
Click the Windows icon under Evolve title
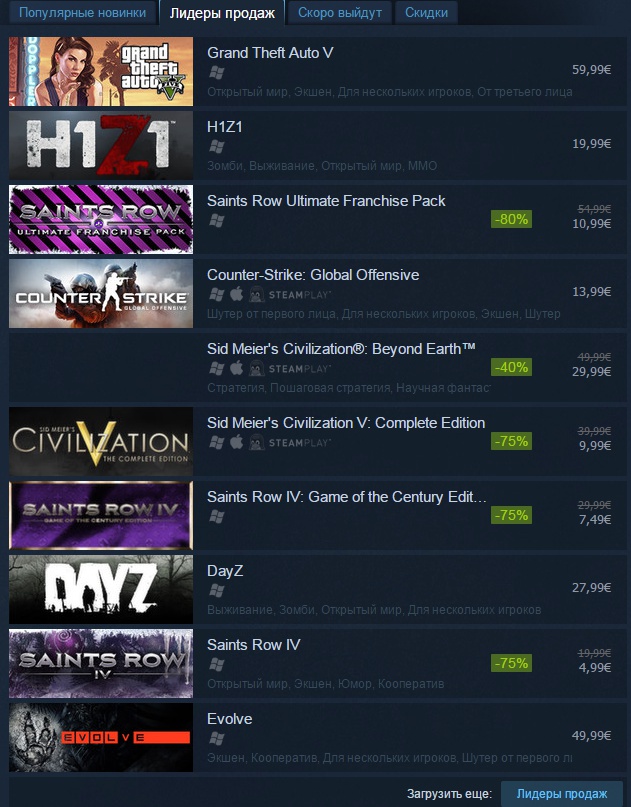[217, 739]
